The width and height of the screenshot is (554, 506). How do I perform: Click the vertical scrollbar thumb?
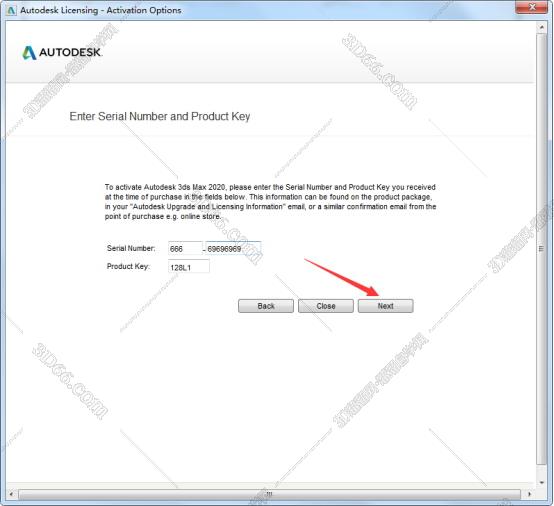click(x=541, y=249)
